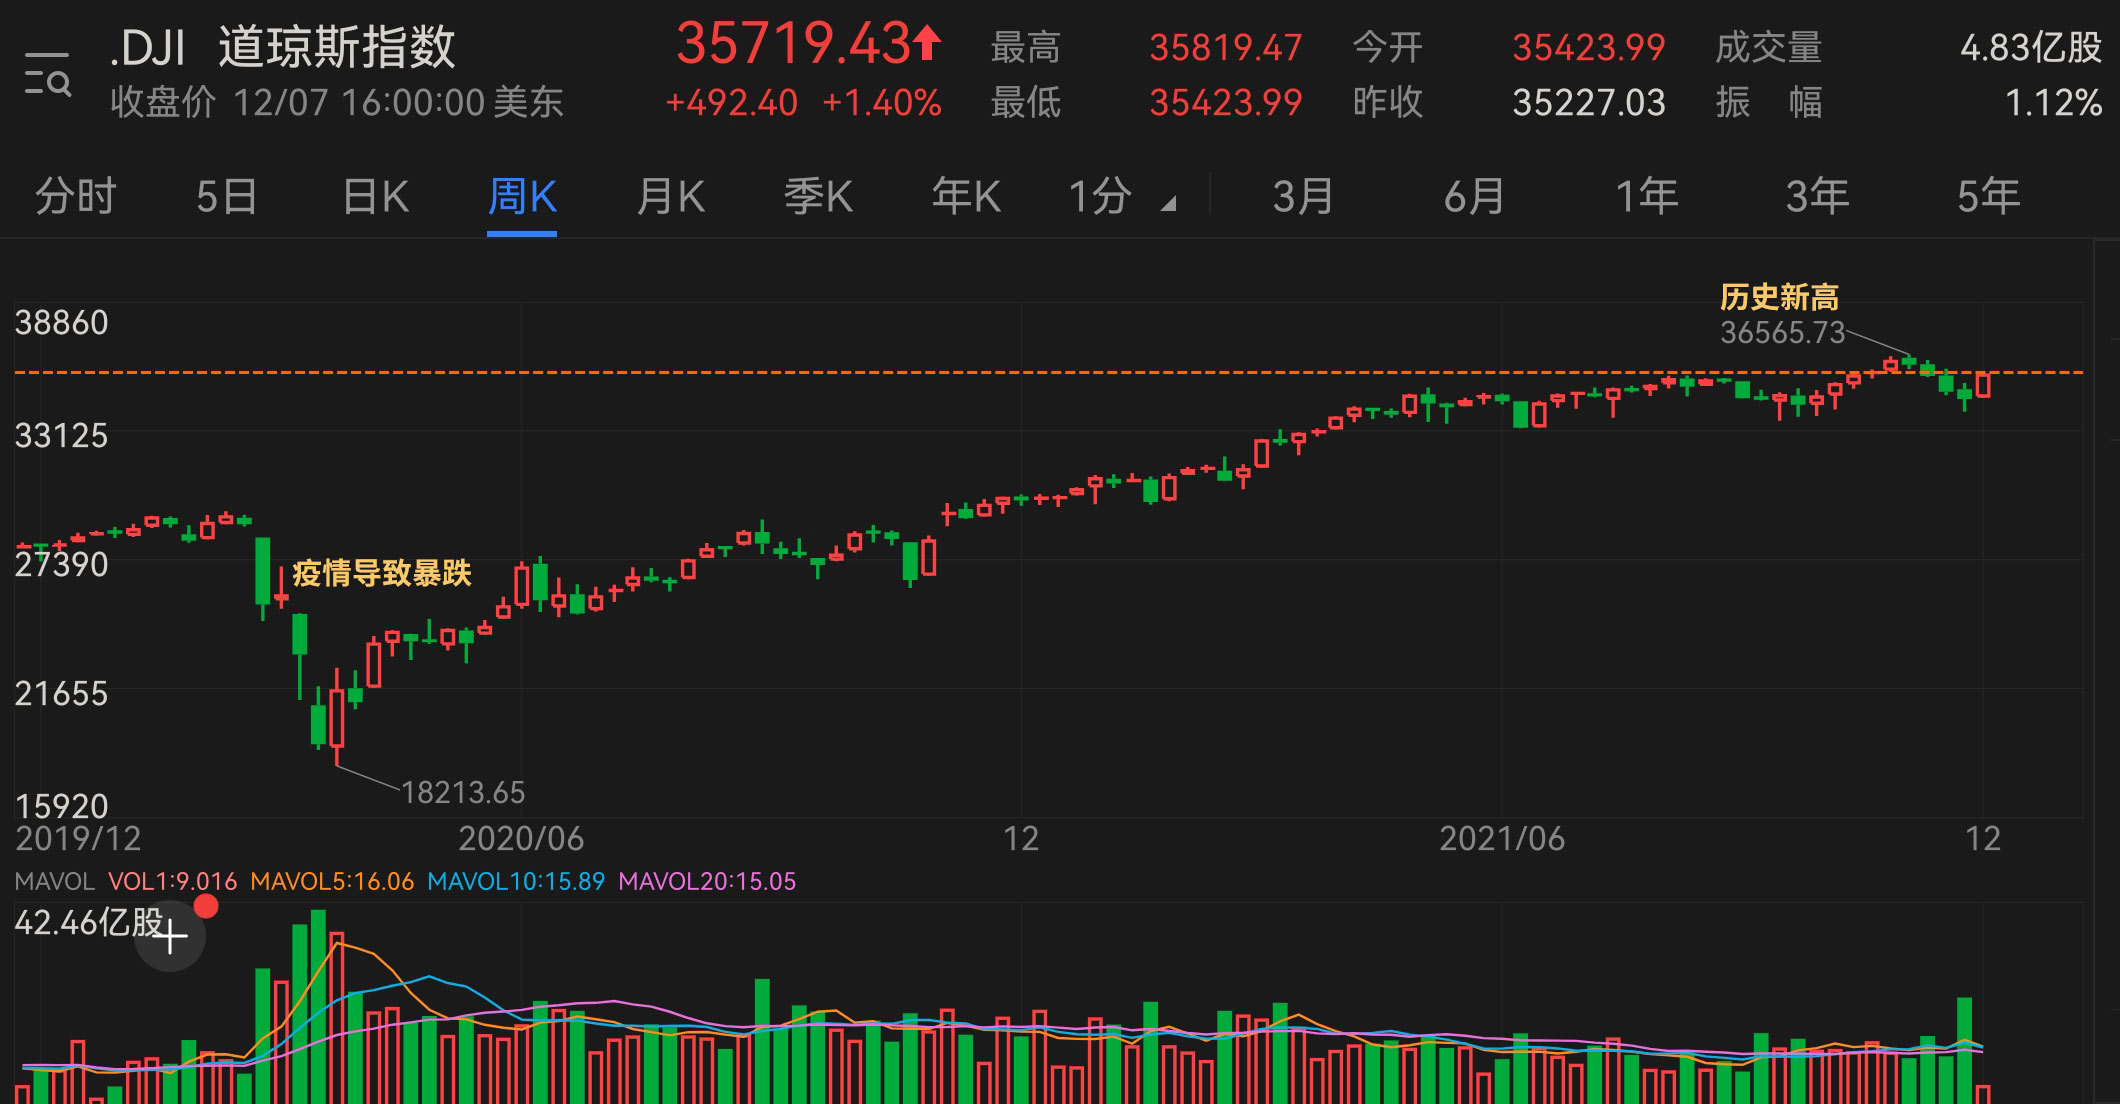The image size is (2120, 1104).
Task: Click the stock search icon top-left
Action: [x=48, y=70]
